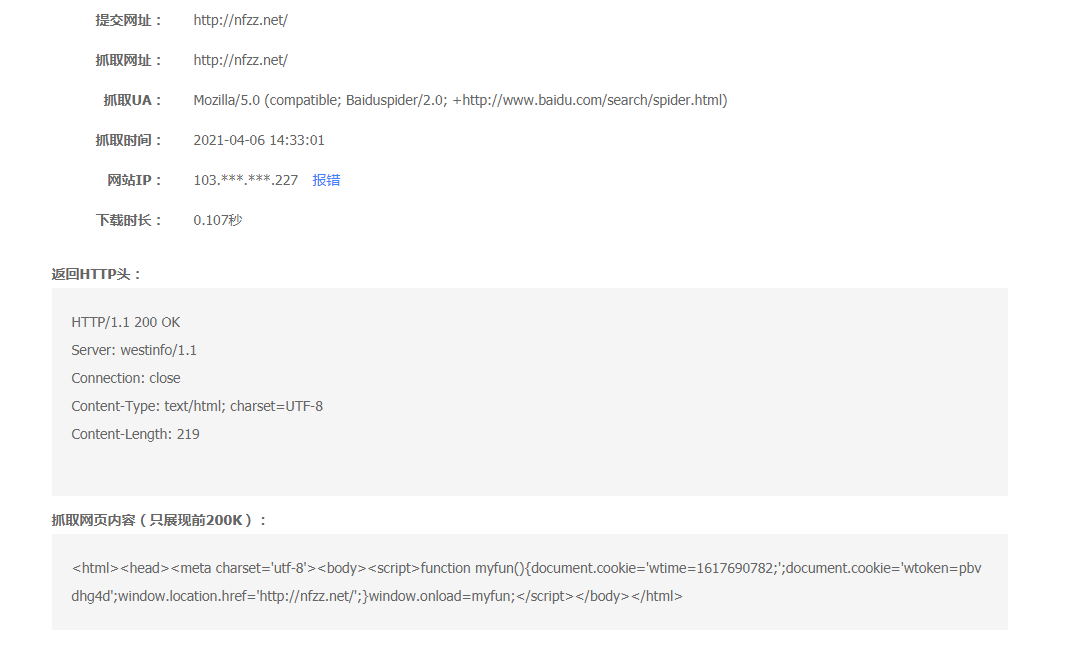This screenshot has height=650, width=1069.
Task: Click the Content-Length: 219 header line
Action: pyautogui.click(x=135, y=434)
